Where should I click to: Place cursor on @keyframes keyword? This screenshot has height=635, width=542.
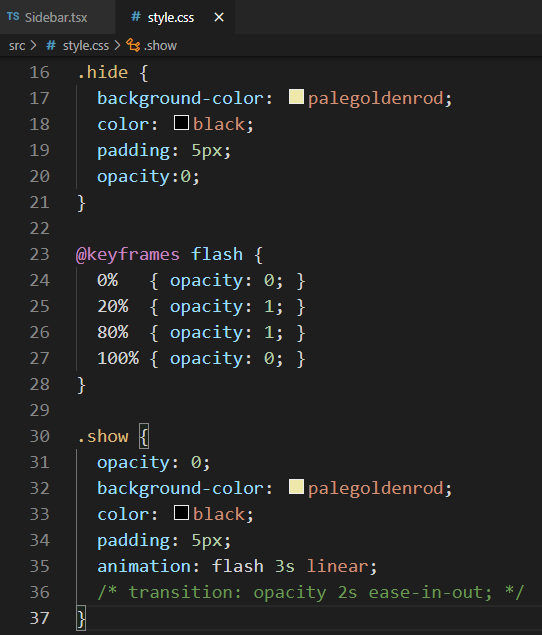point(128,255)
